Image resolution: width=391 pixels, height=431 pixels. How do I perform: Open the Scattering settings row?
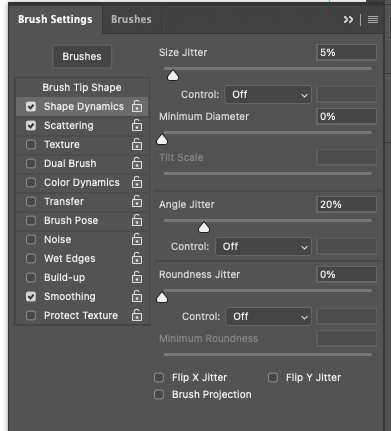click(x=82, y=126)
